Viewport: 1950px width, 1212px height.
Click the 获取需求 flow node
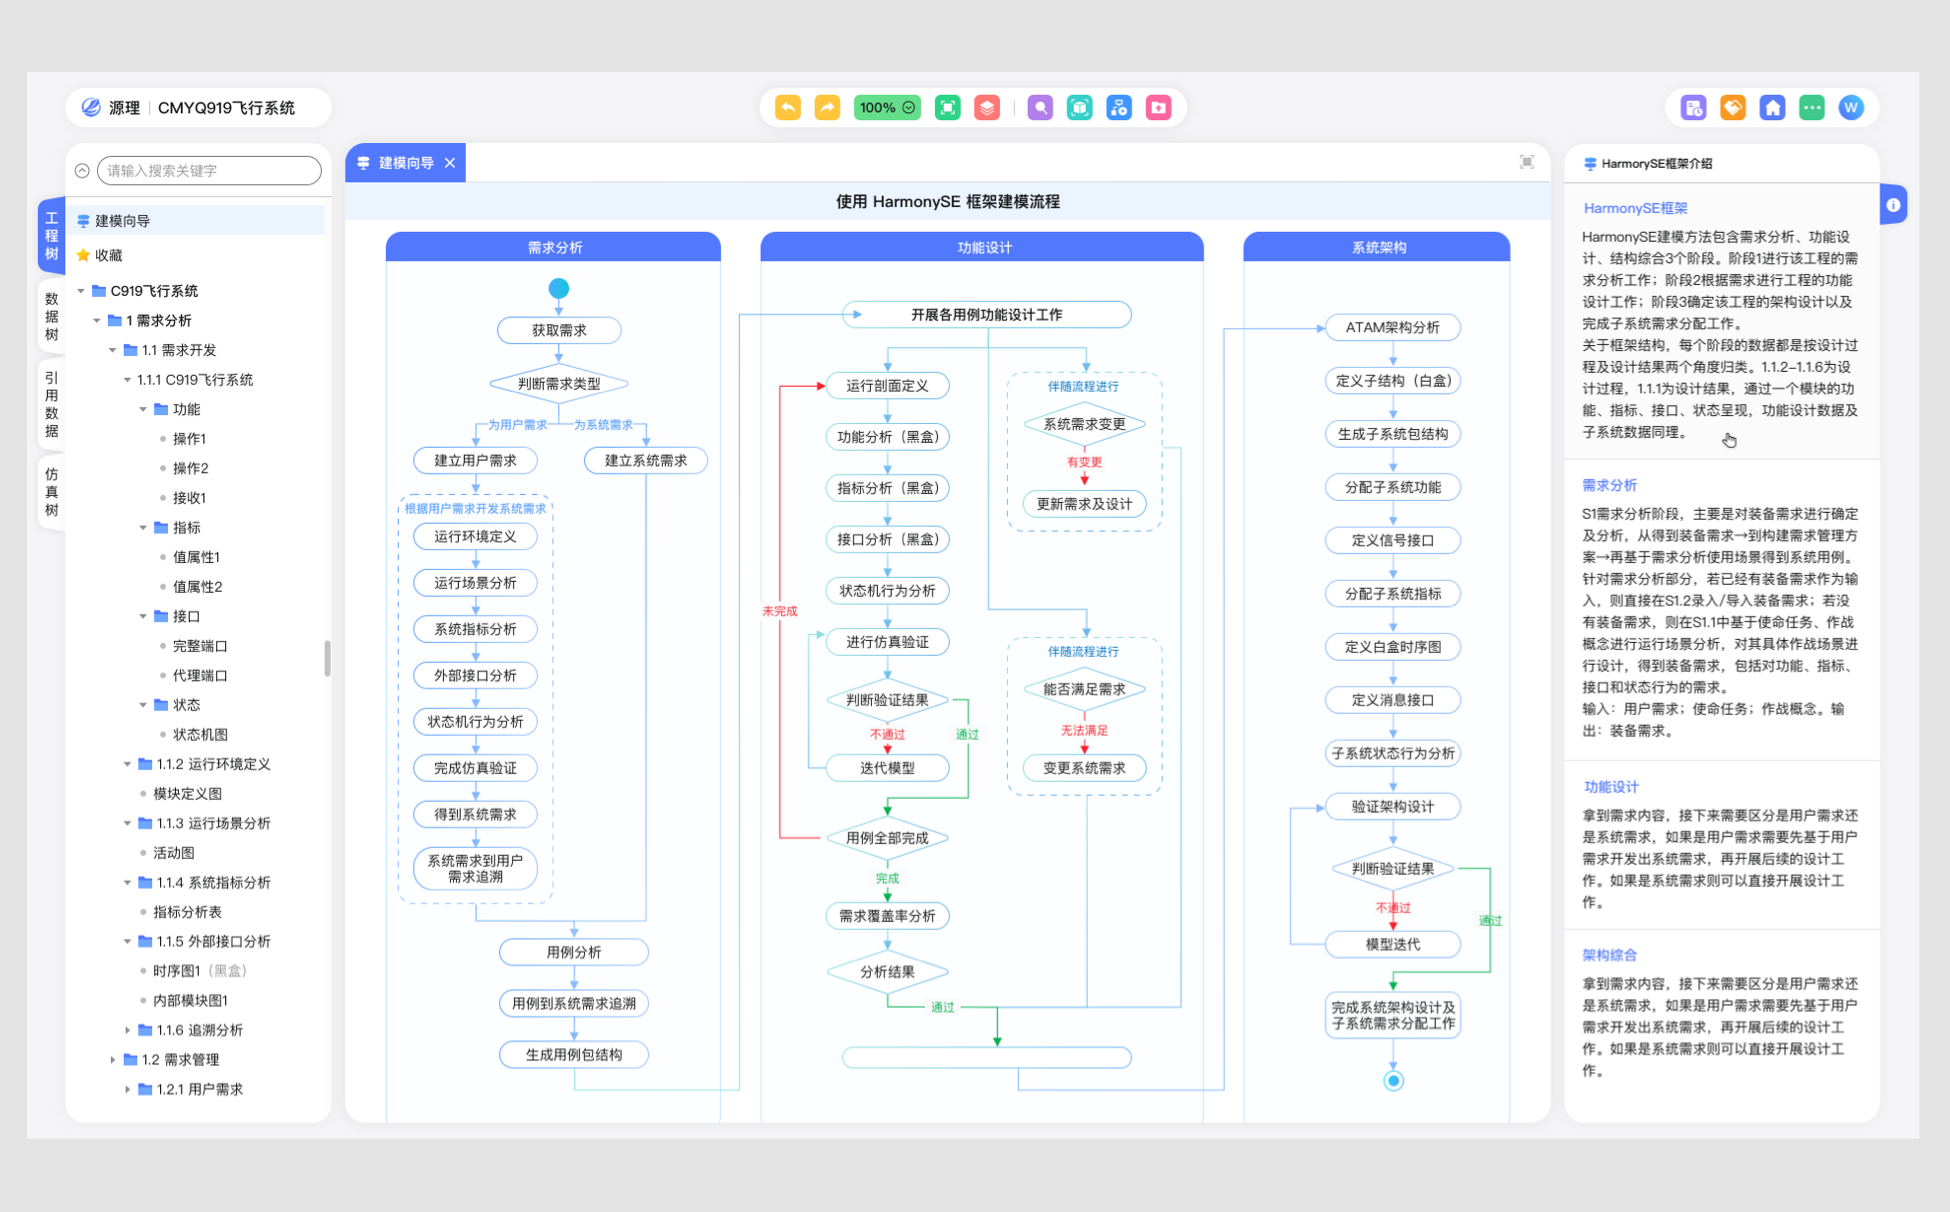tap(559, 330)
